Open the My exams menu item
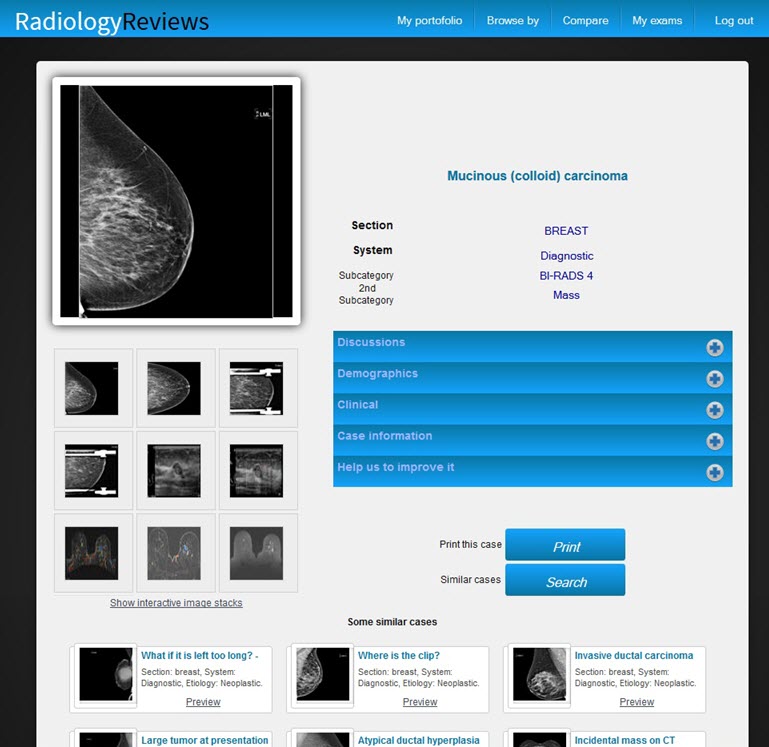Image resolution: width=769 pixels, height=747 pixels. click(657, 21)
